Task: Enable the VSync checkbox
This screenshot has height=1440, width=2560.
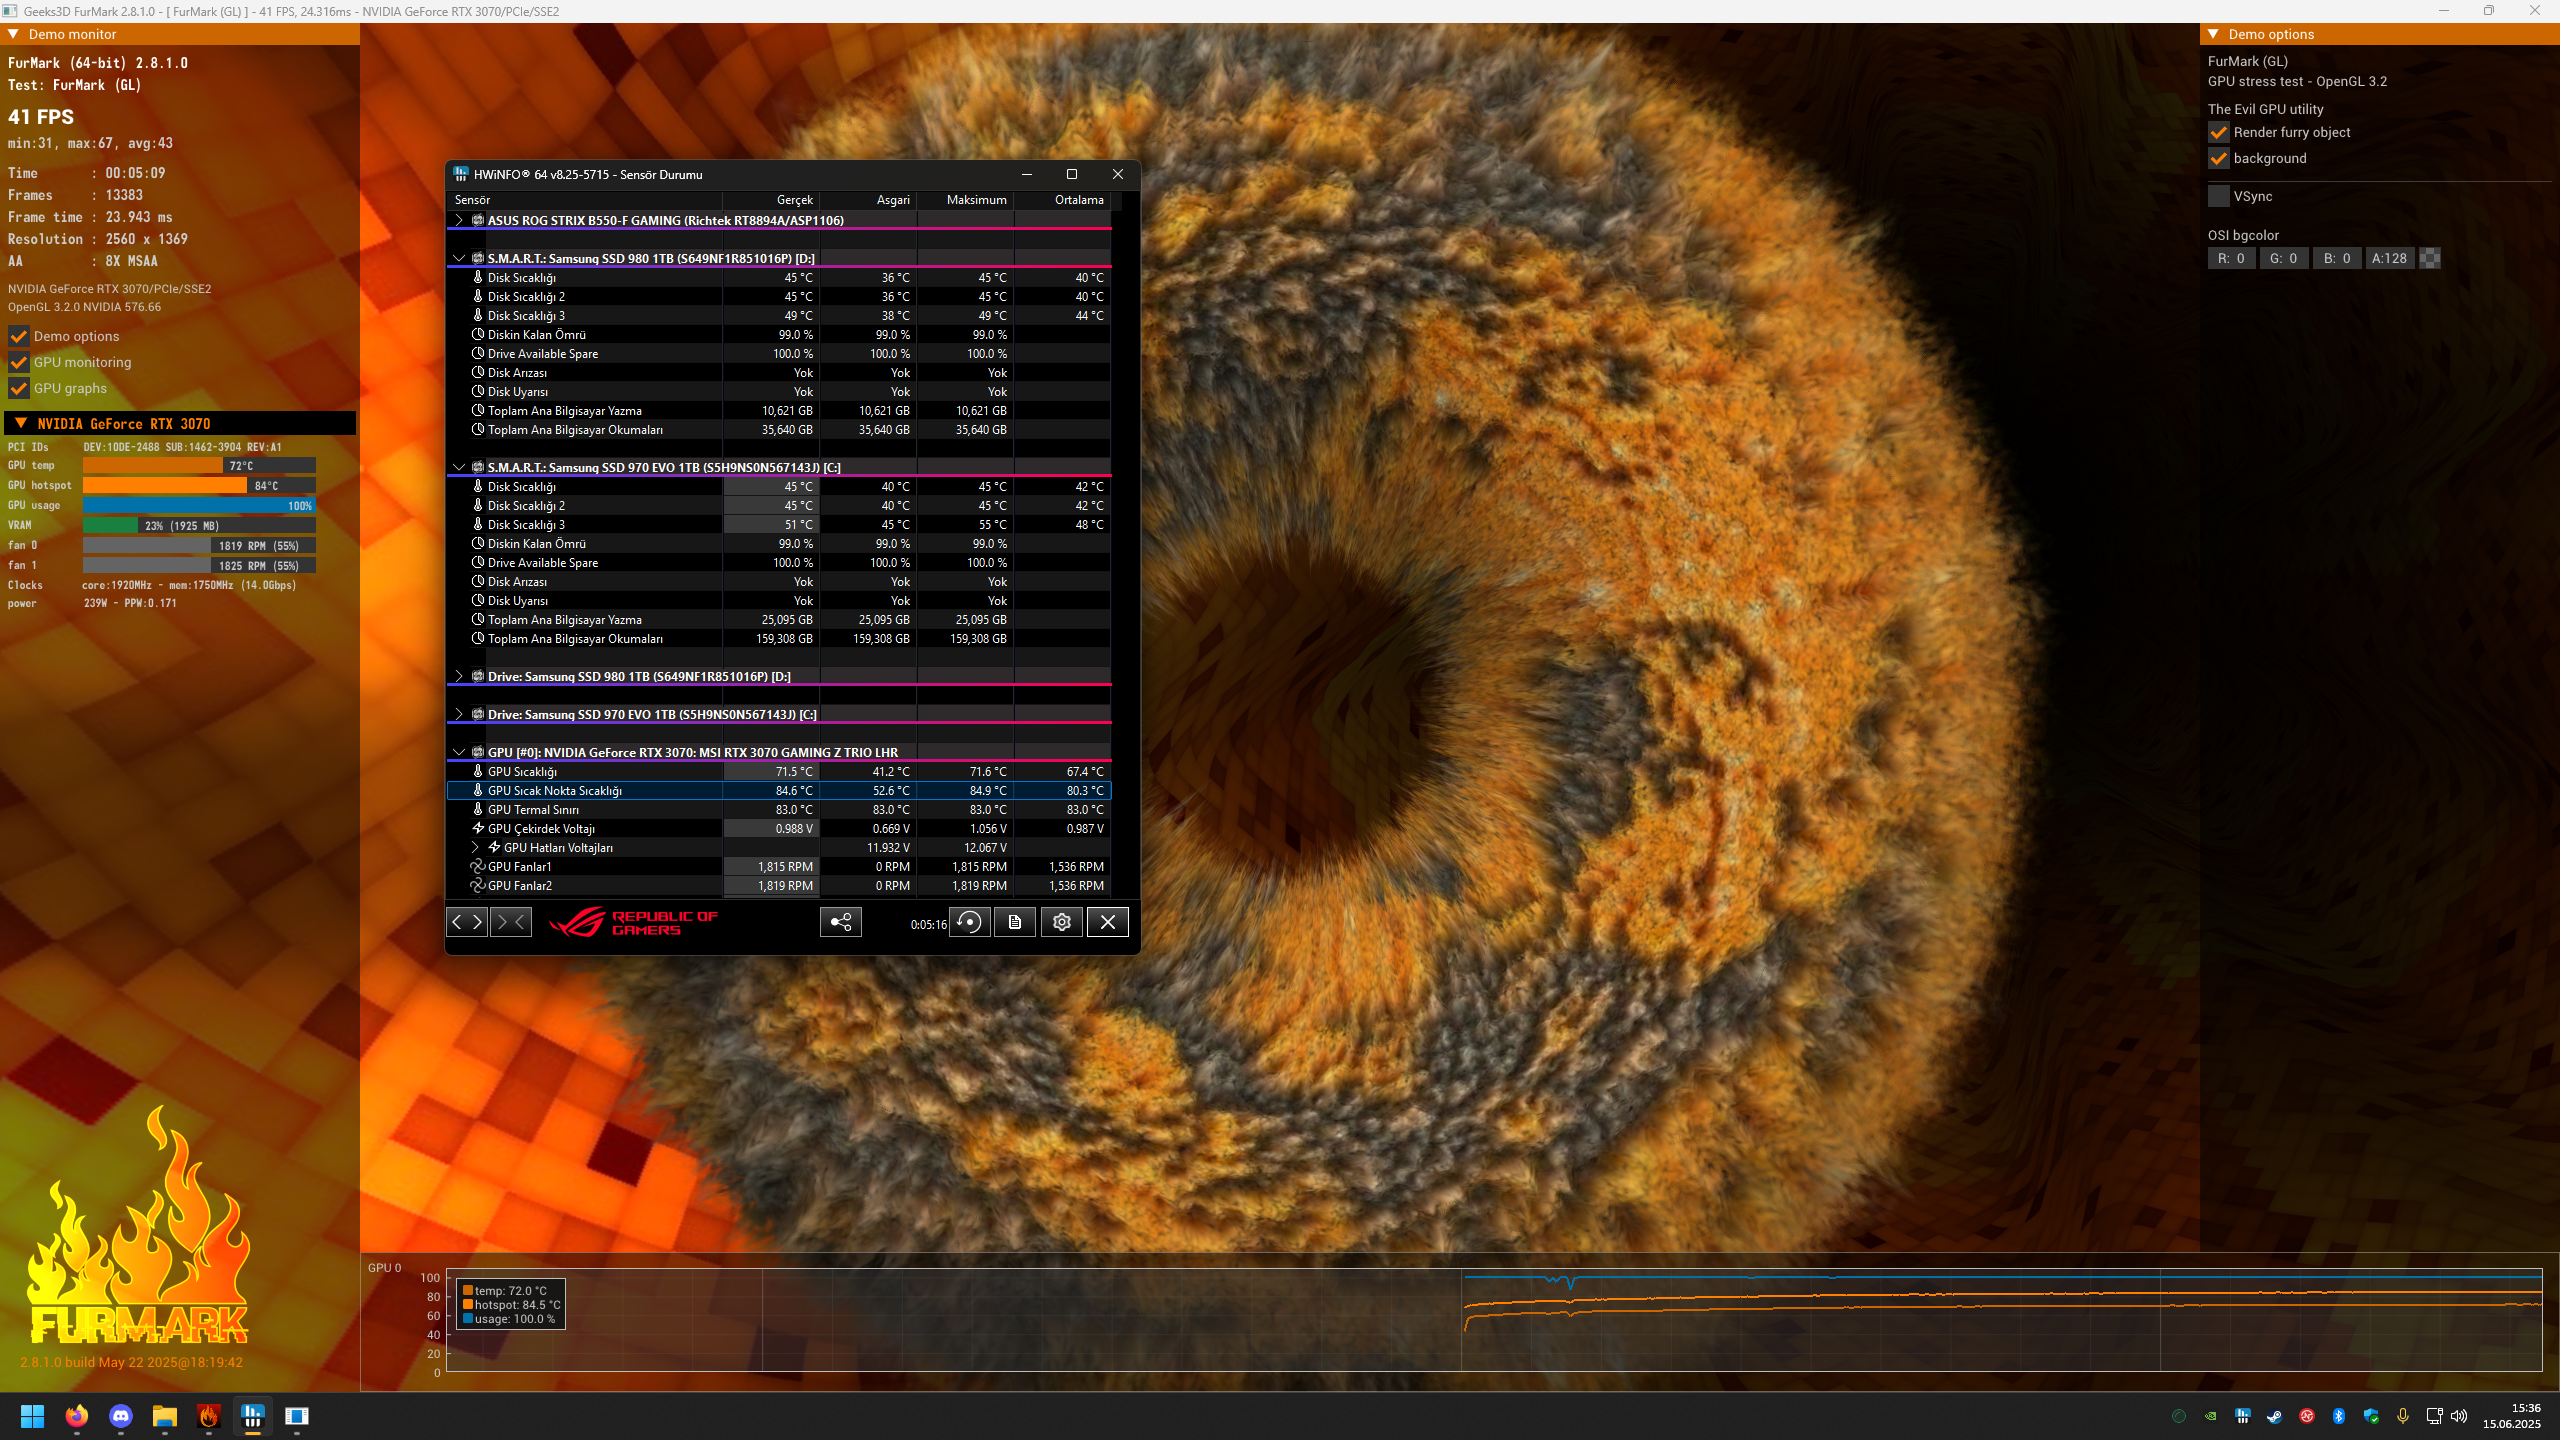Action: coord(2219,196)
